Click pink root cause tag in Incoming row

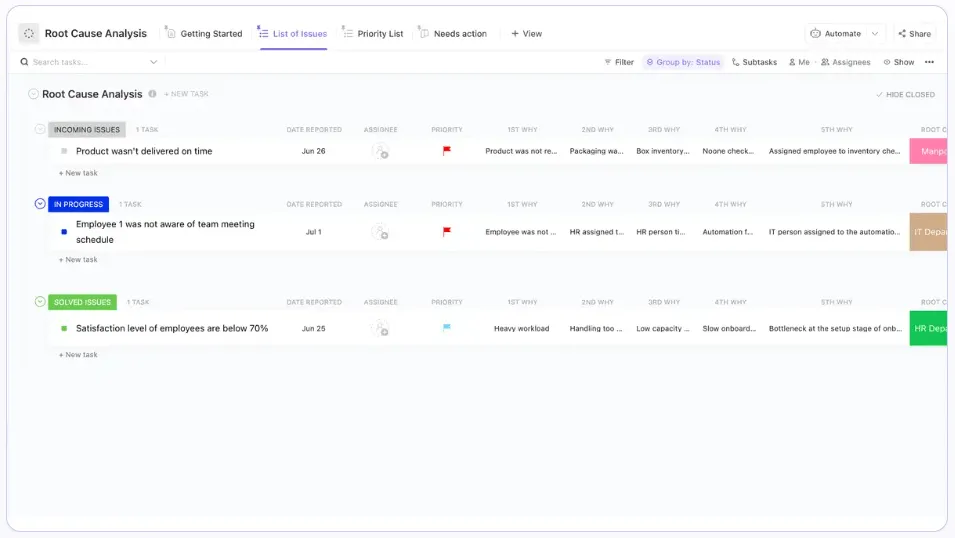tap(928, 151)
